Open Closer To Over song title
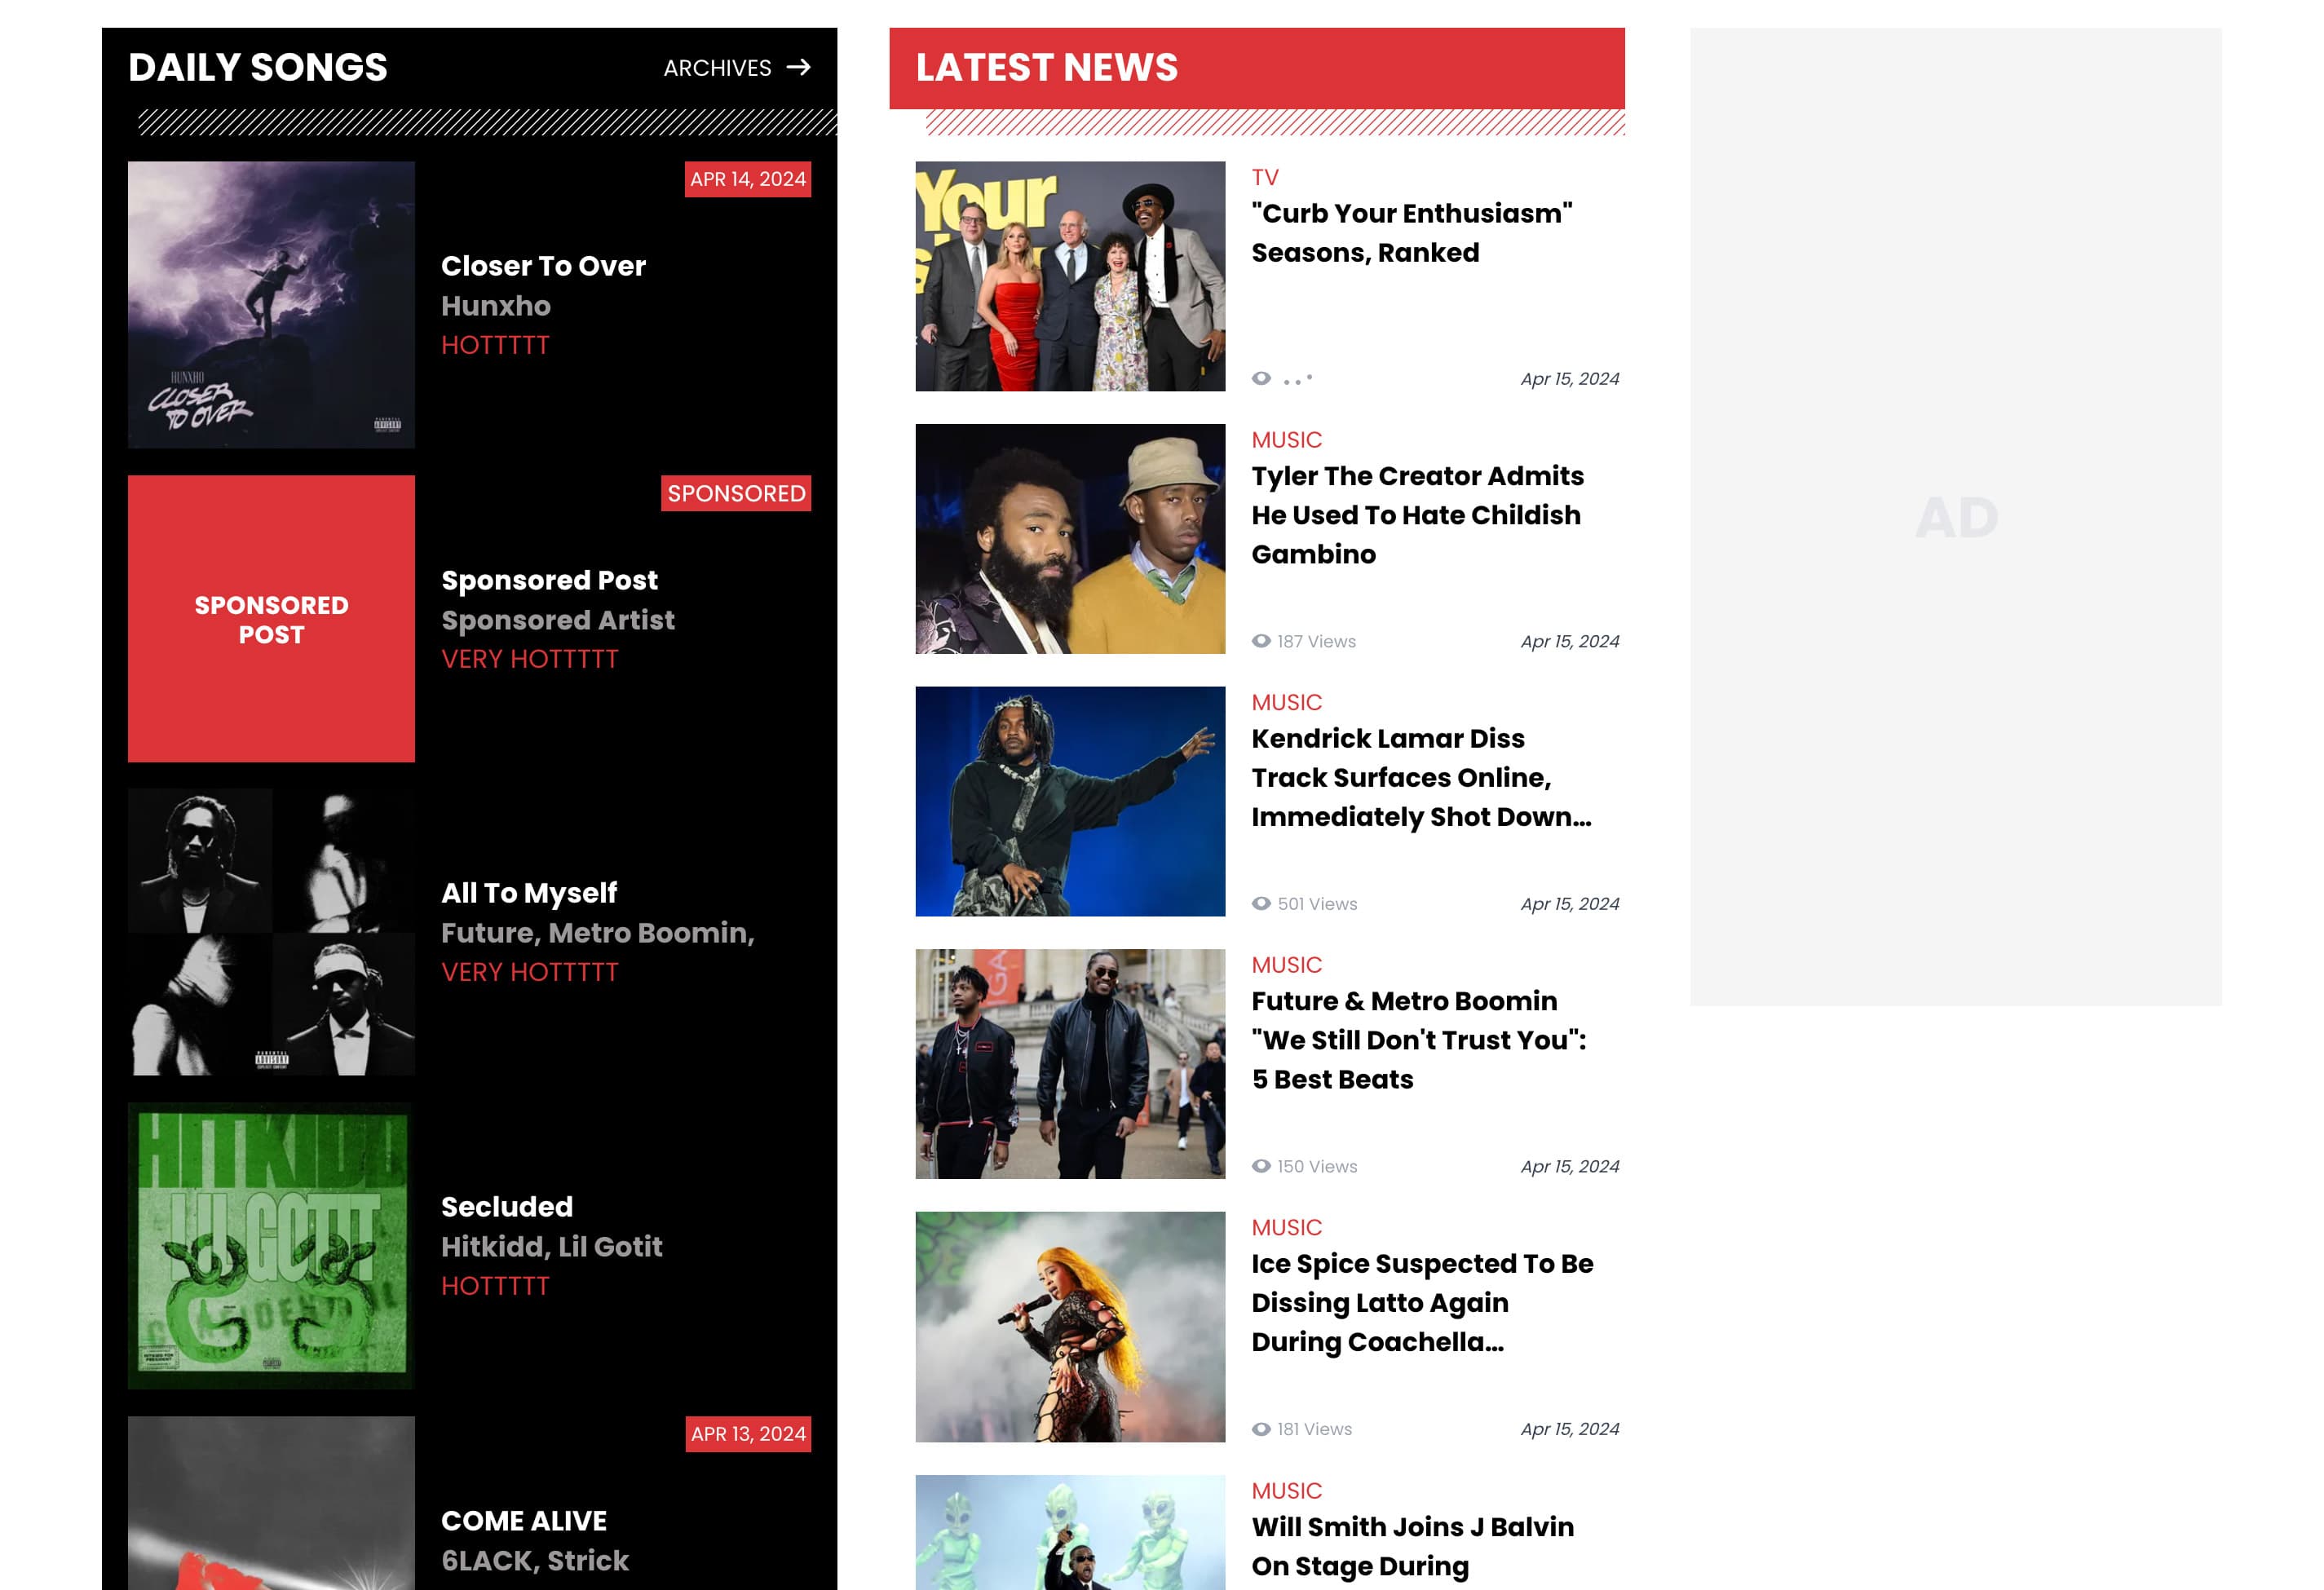 tap(543, 266)
